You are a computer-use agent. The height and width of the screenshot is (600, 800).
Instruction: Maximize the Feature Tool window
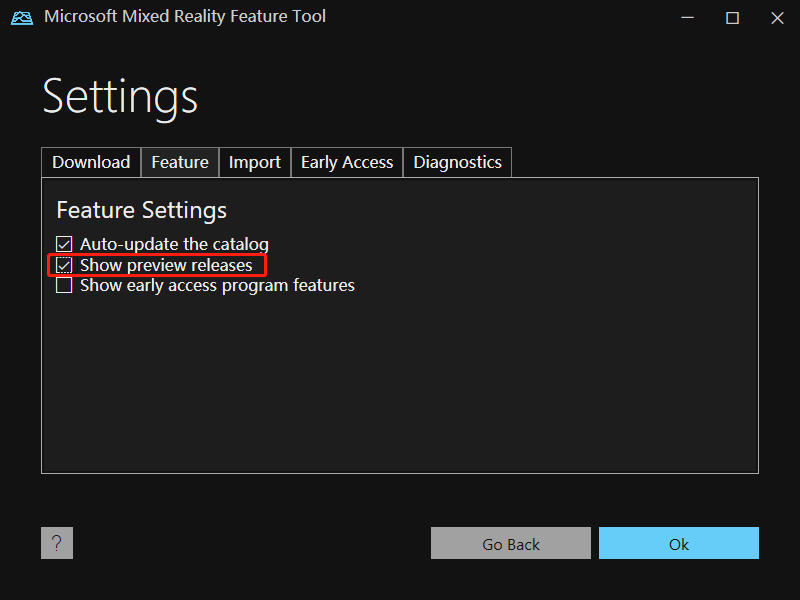click(732, 18)
